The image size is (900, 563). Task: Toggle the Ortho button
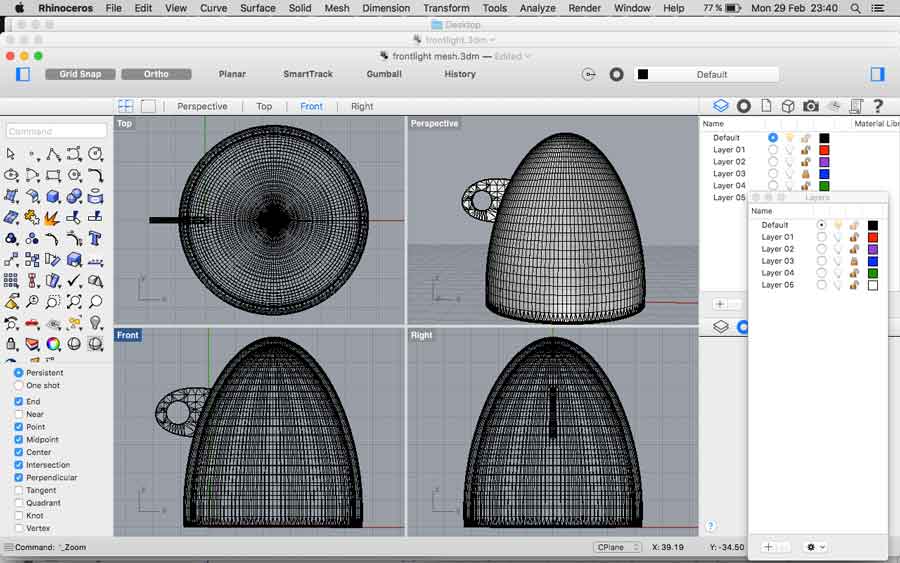point(156,74)
